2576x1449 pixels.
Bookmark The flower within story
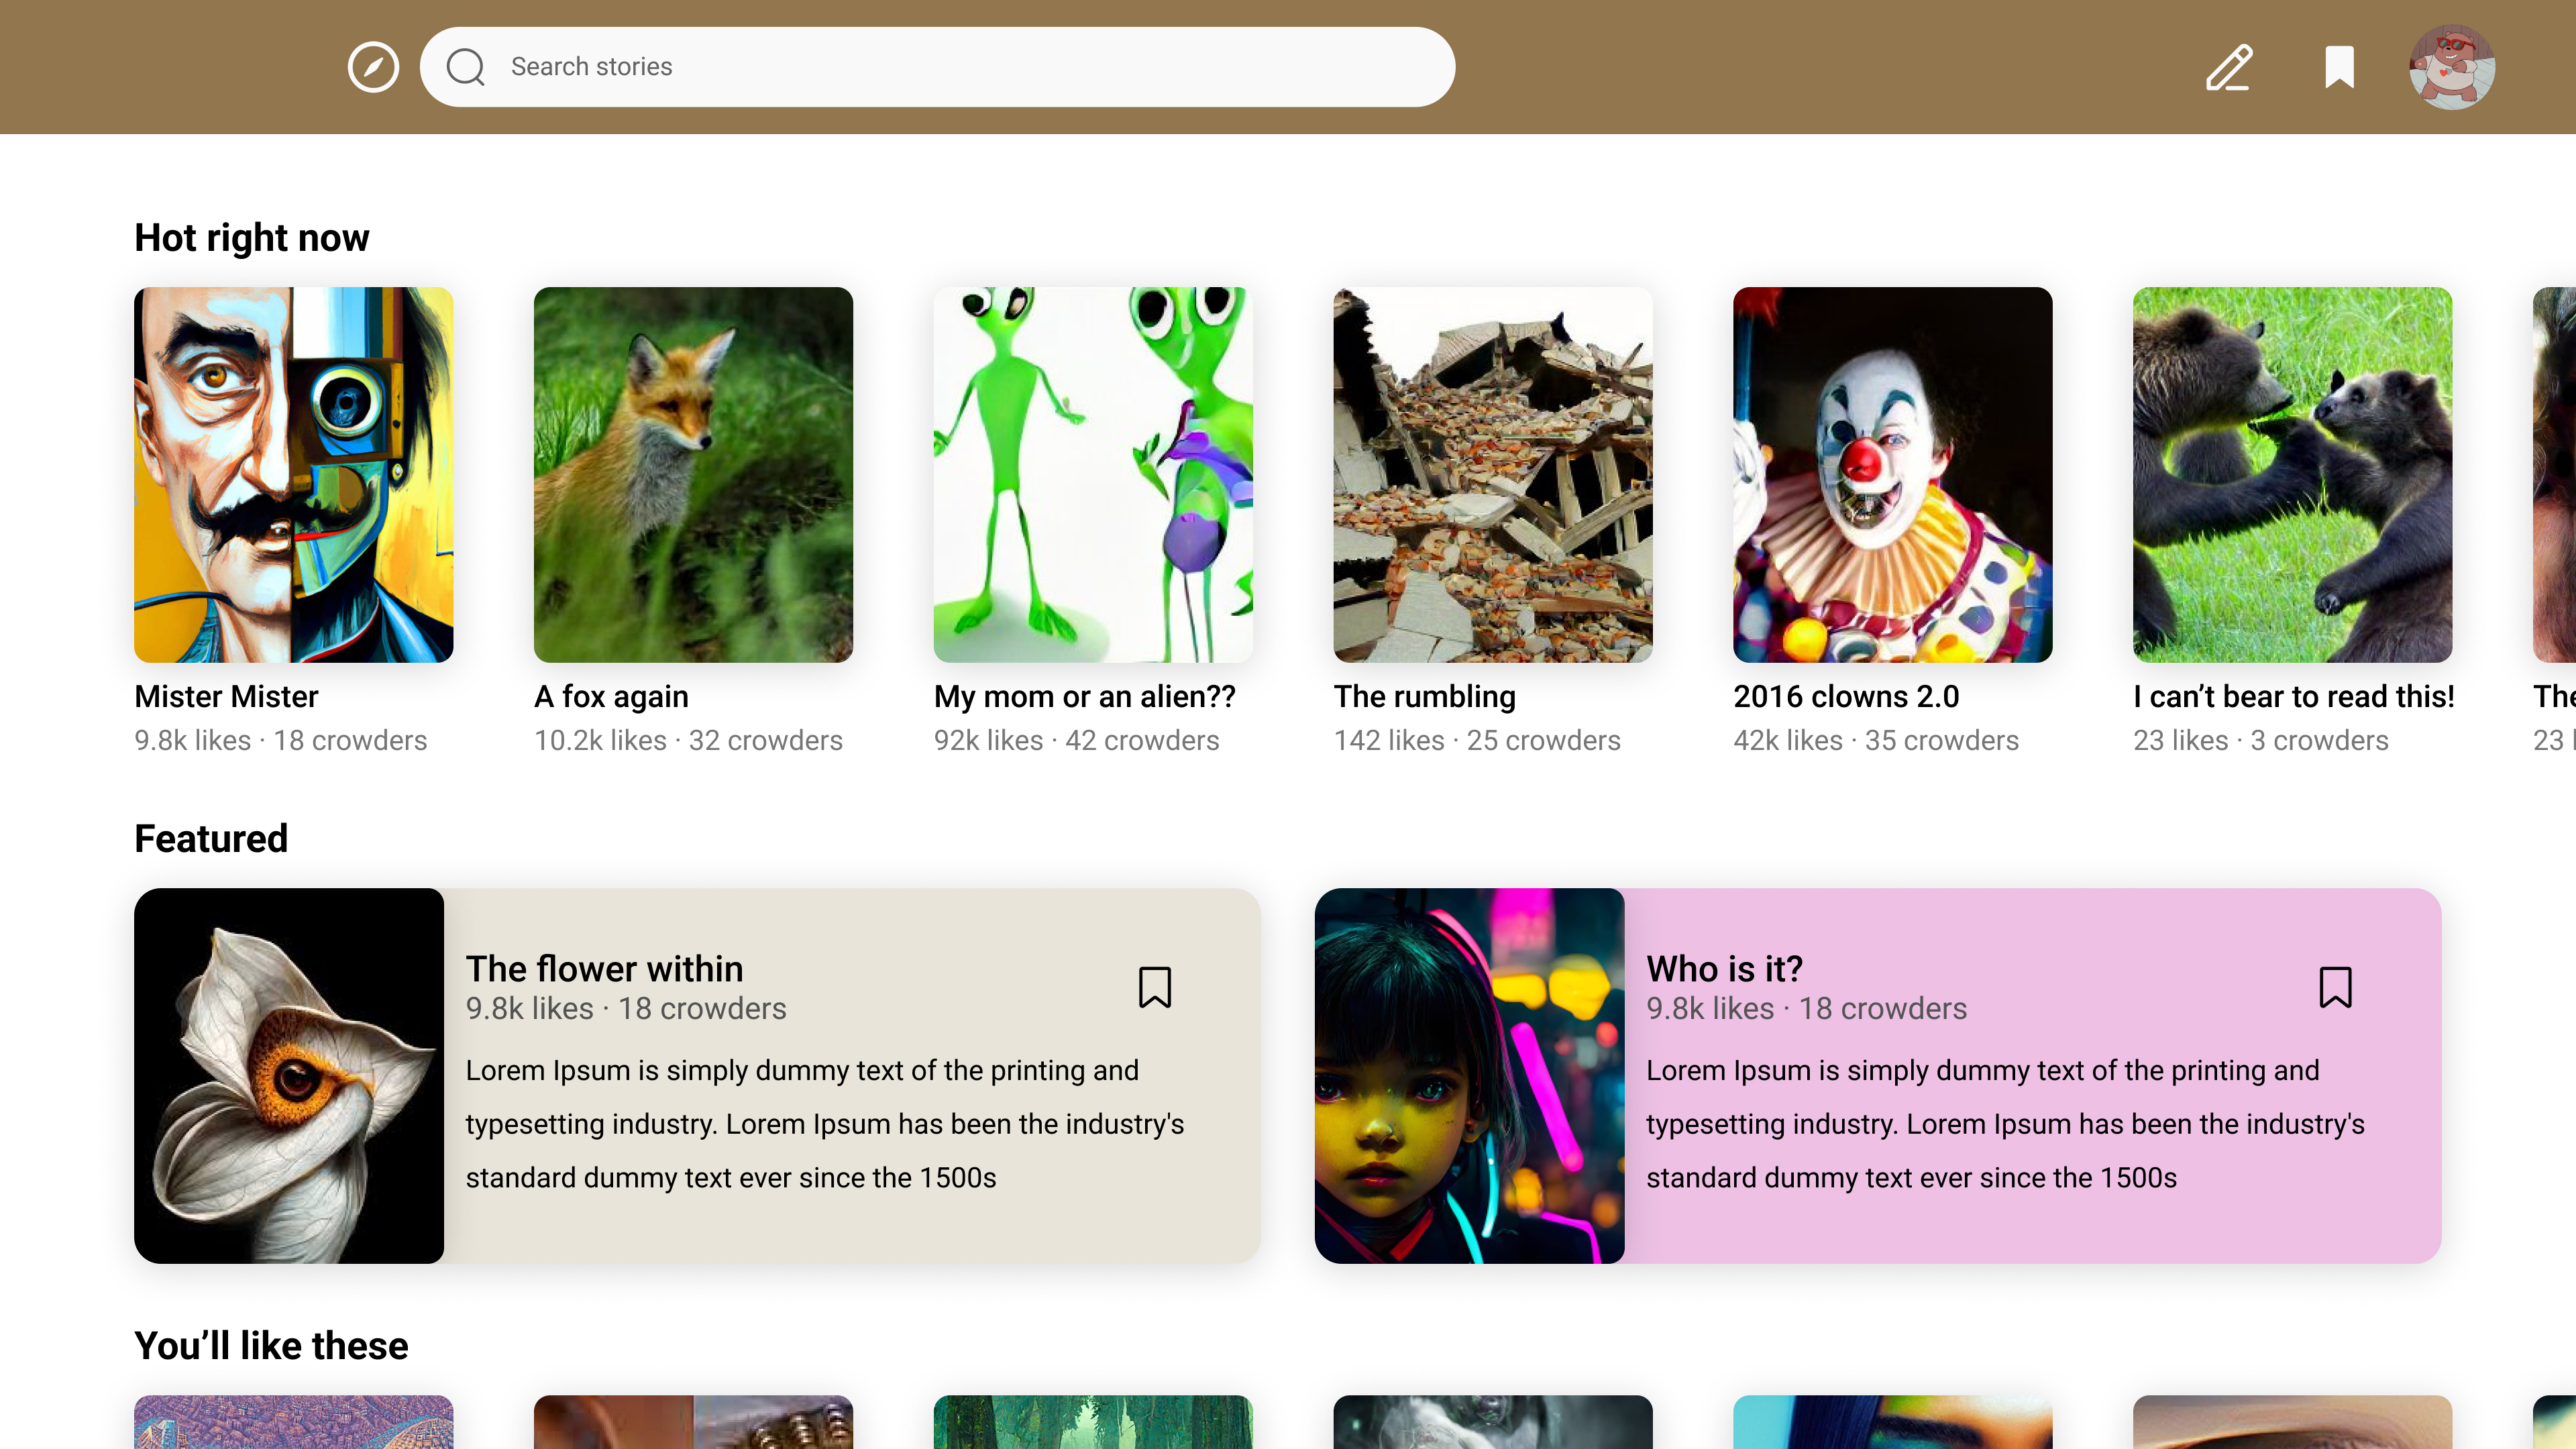(1154, 987)
